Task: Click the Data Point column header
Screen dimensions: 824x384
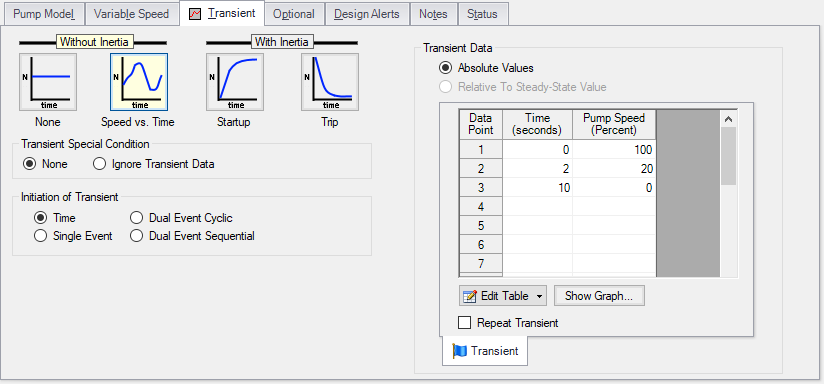Action: tap(481, 124)
